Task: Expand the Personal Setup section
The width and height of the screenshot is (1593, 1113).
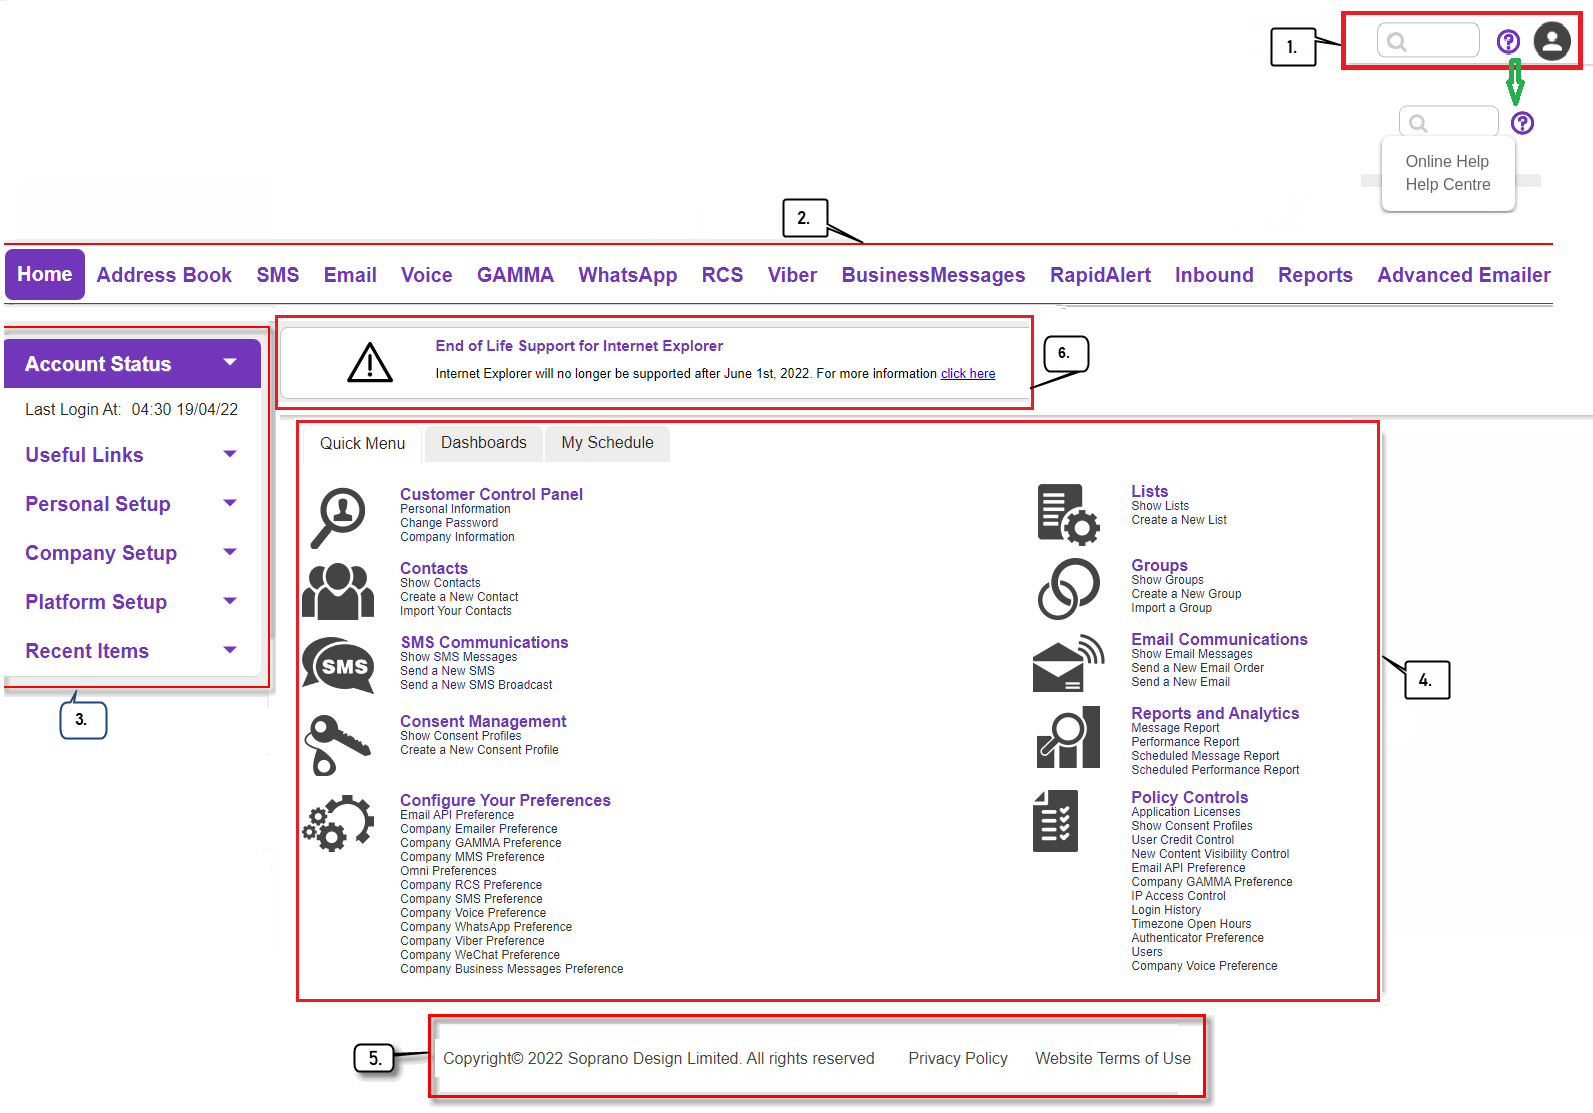Action: (x=230, y=504)
